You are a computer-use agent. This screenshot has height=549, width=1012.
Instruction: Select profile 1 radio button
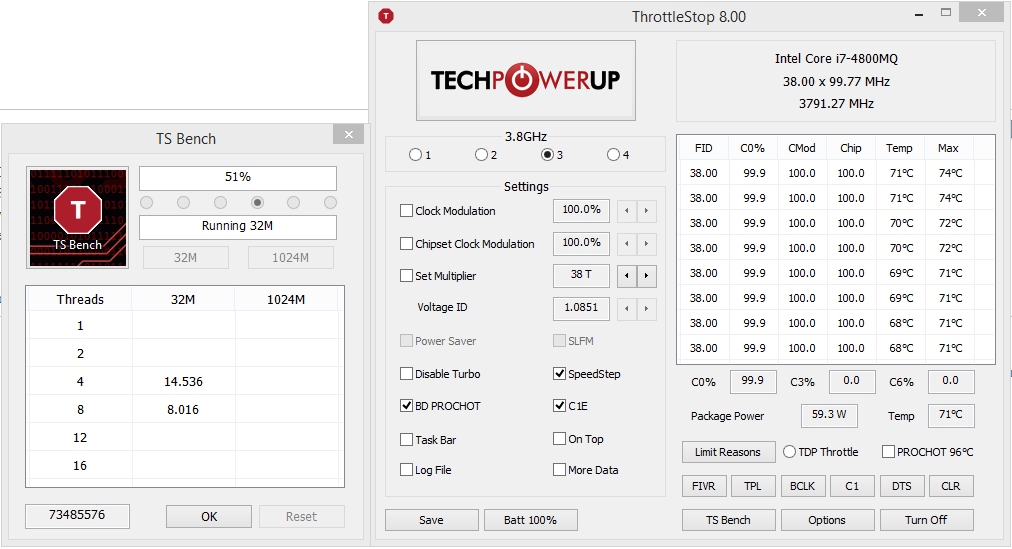pos(415,155)
